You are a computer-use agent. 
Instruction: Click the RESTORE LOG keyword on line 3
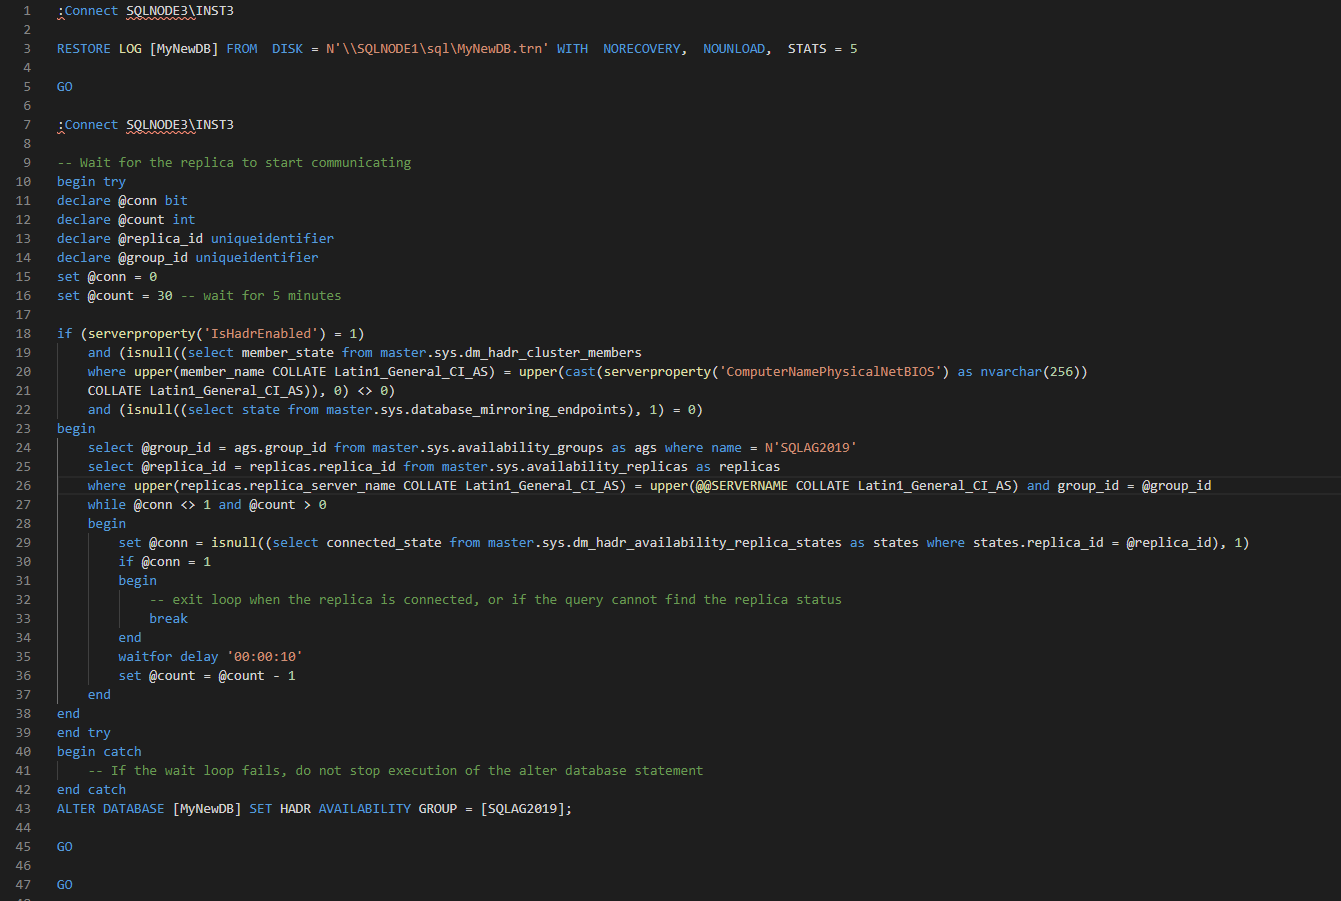tap(99, 48)
